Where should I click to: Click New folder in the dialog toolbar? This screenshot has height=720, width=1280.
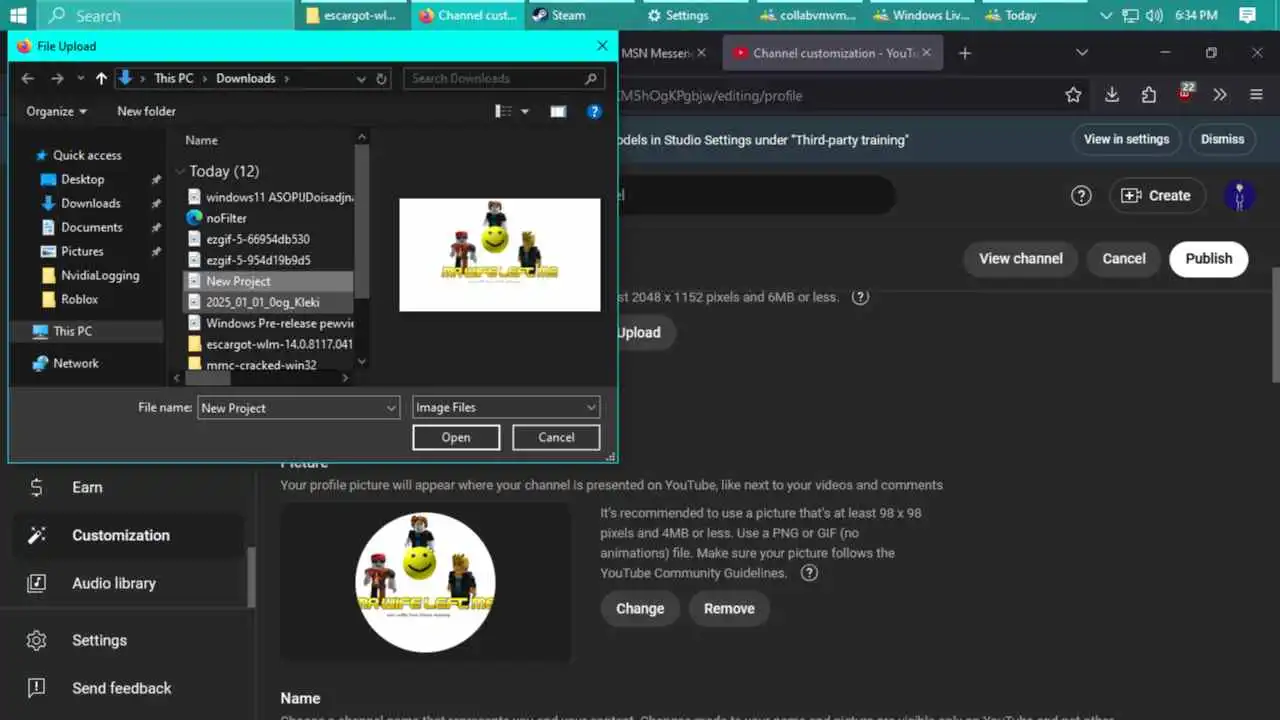click(146, 111)
